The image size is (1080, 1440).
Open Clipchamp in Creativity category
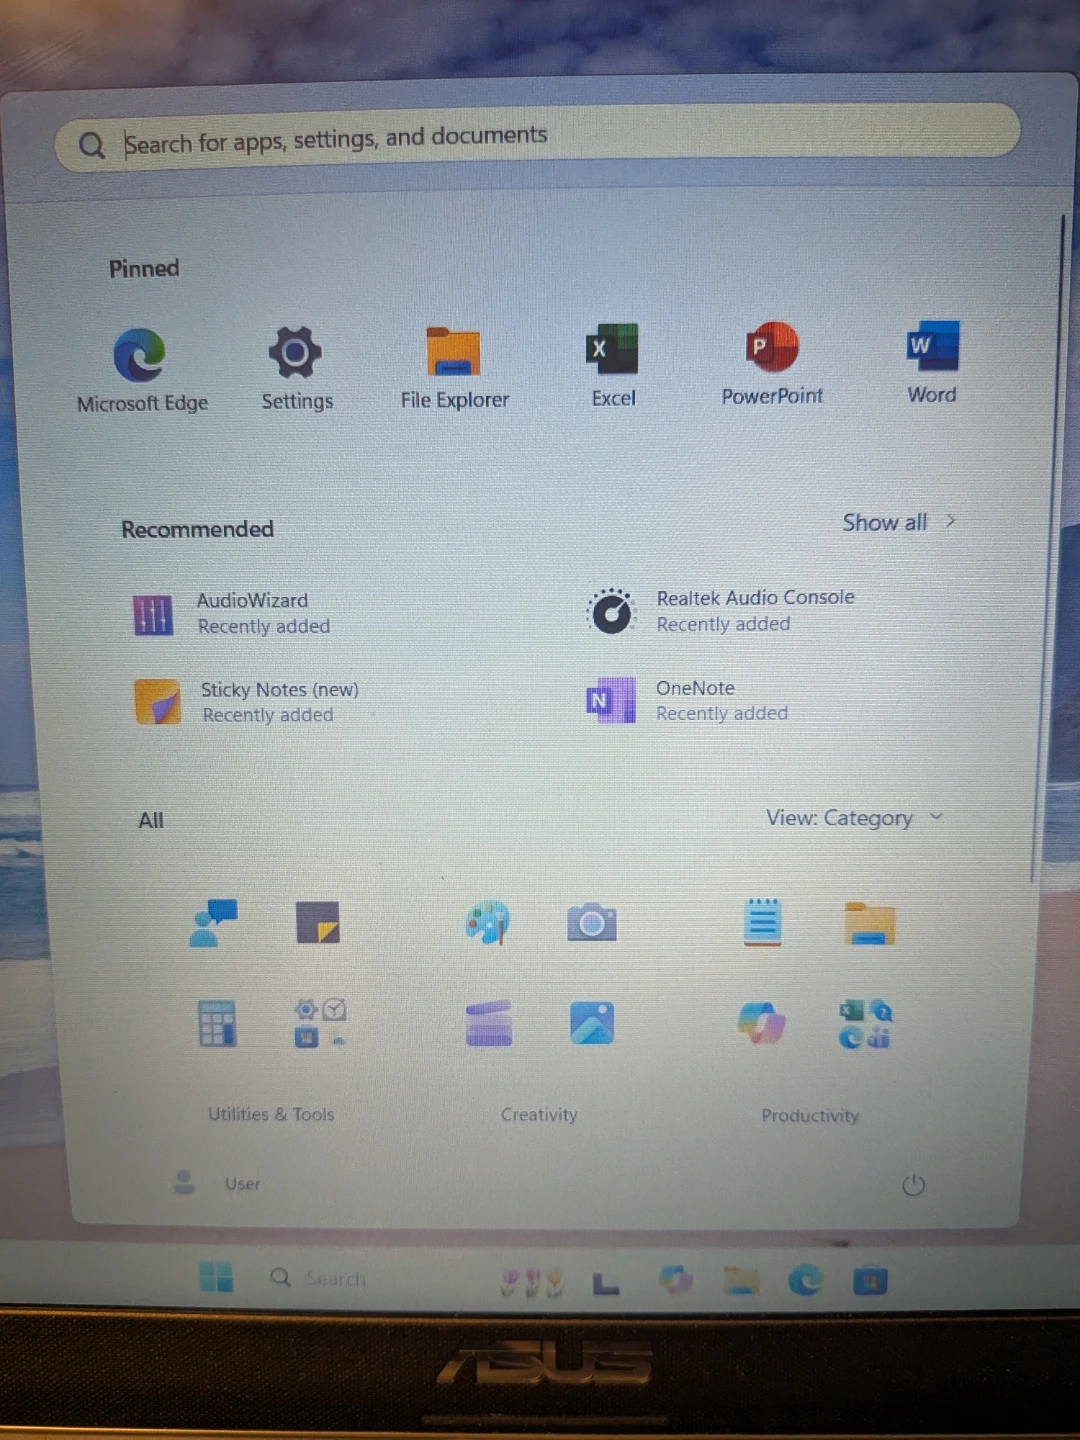(489, 1023)
